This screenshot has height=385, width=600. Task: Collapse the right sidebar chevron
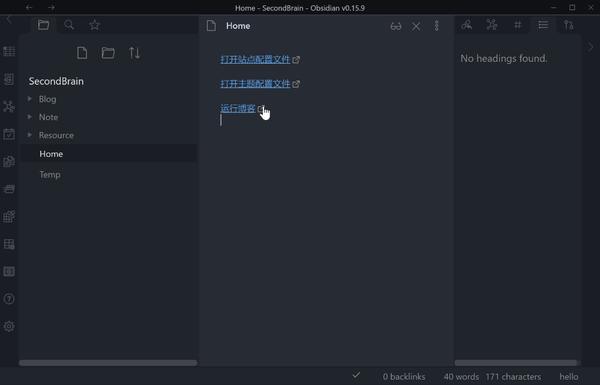coord(591,47)
